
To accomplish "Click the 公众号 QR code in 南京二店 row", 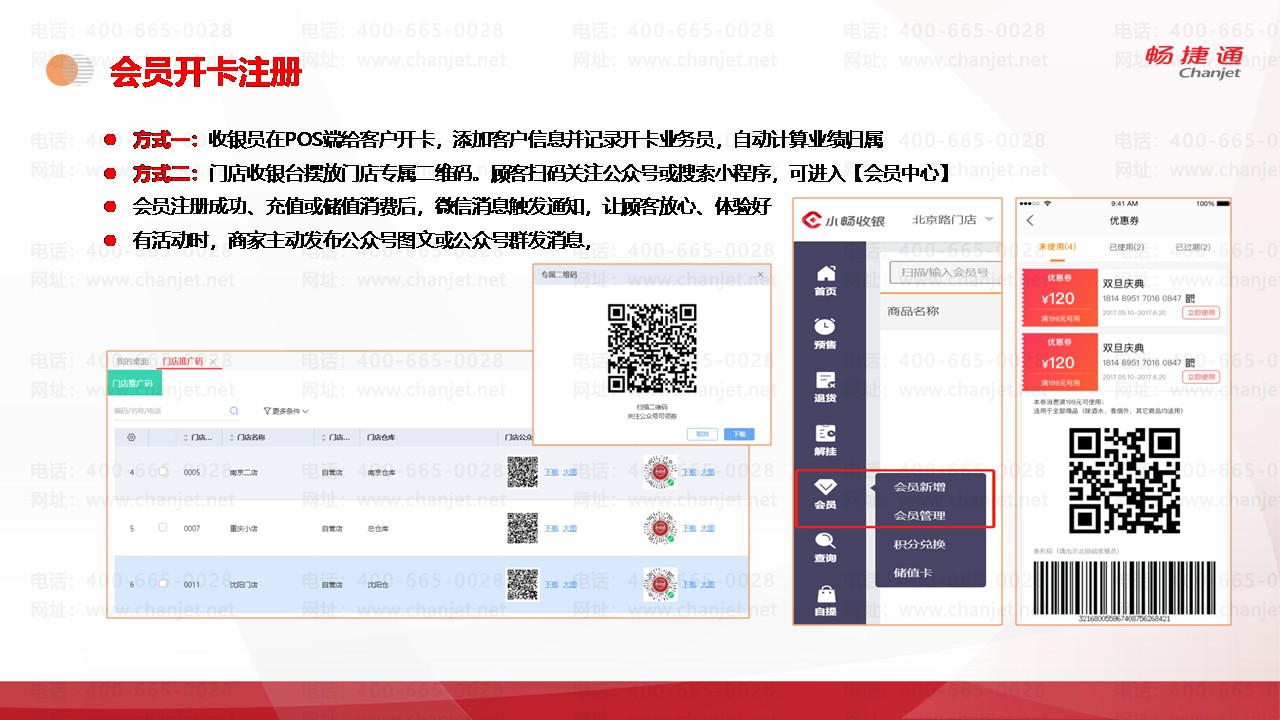I will tap(522, 472).
